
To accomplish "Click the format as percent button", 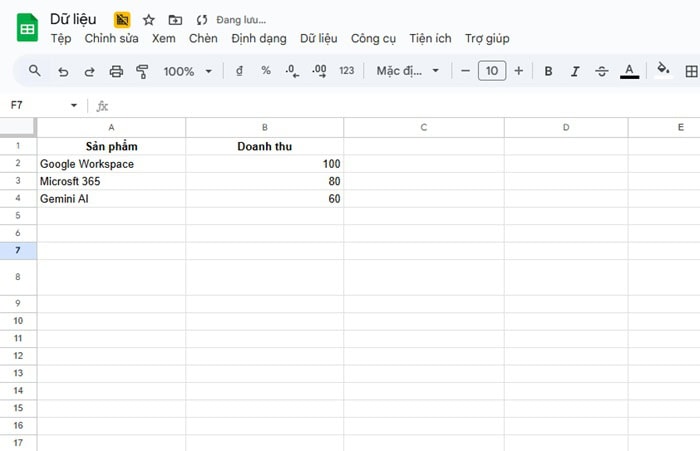I will (x=265, y=71).
